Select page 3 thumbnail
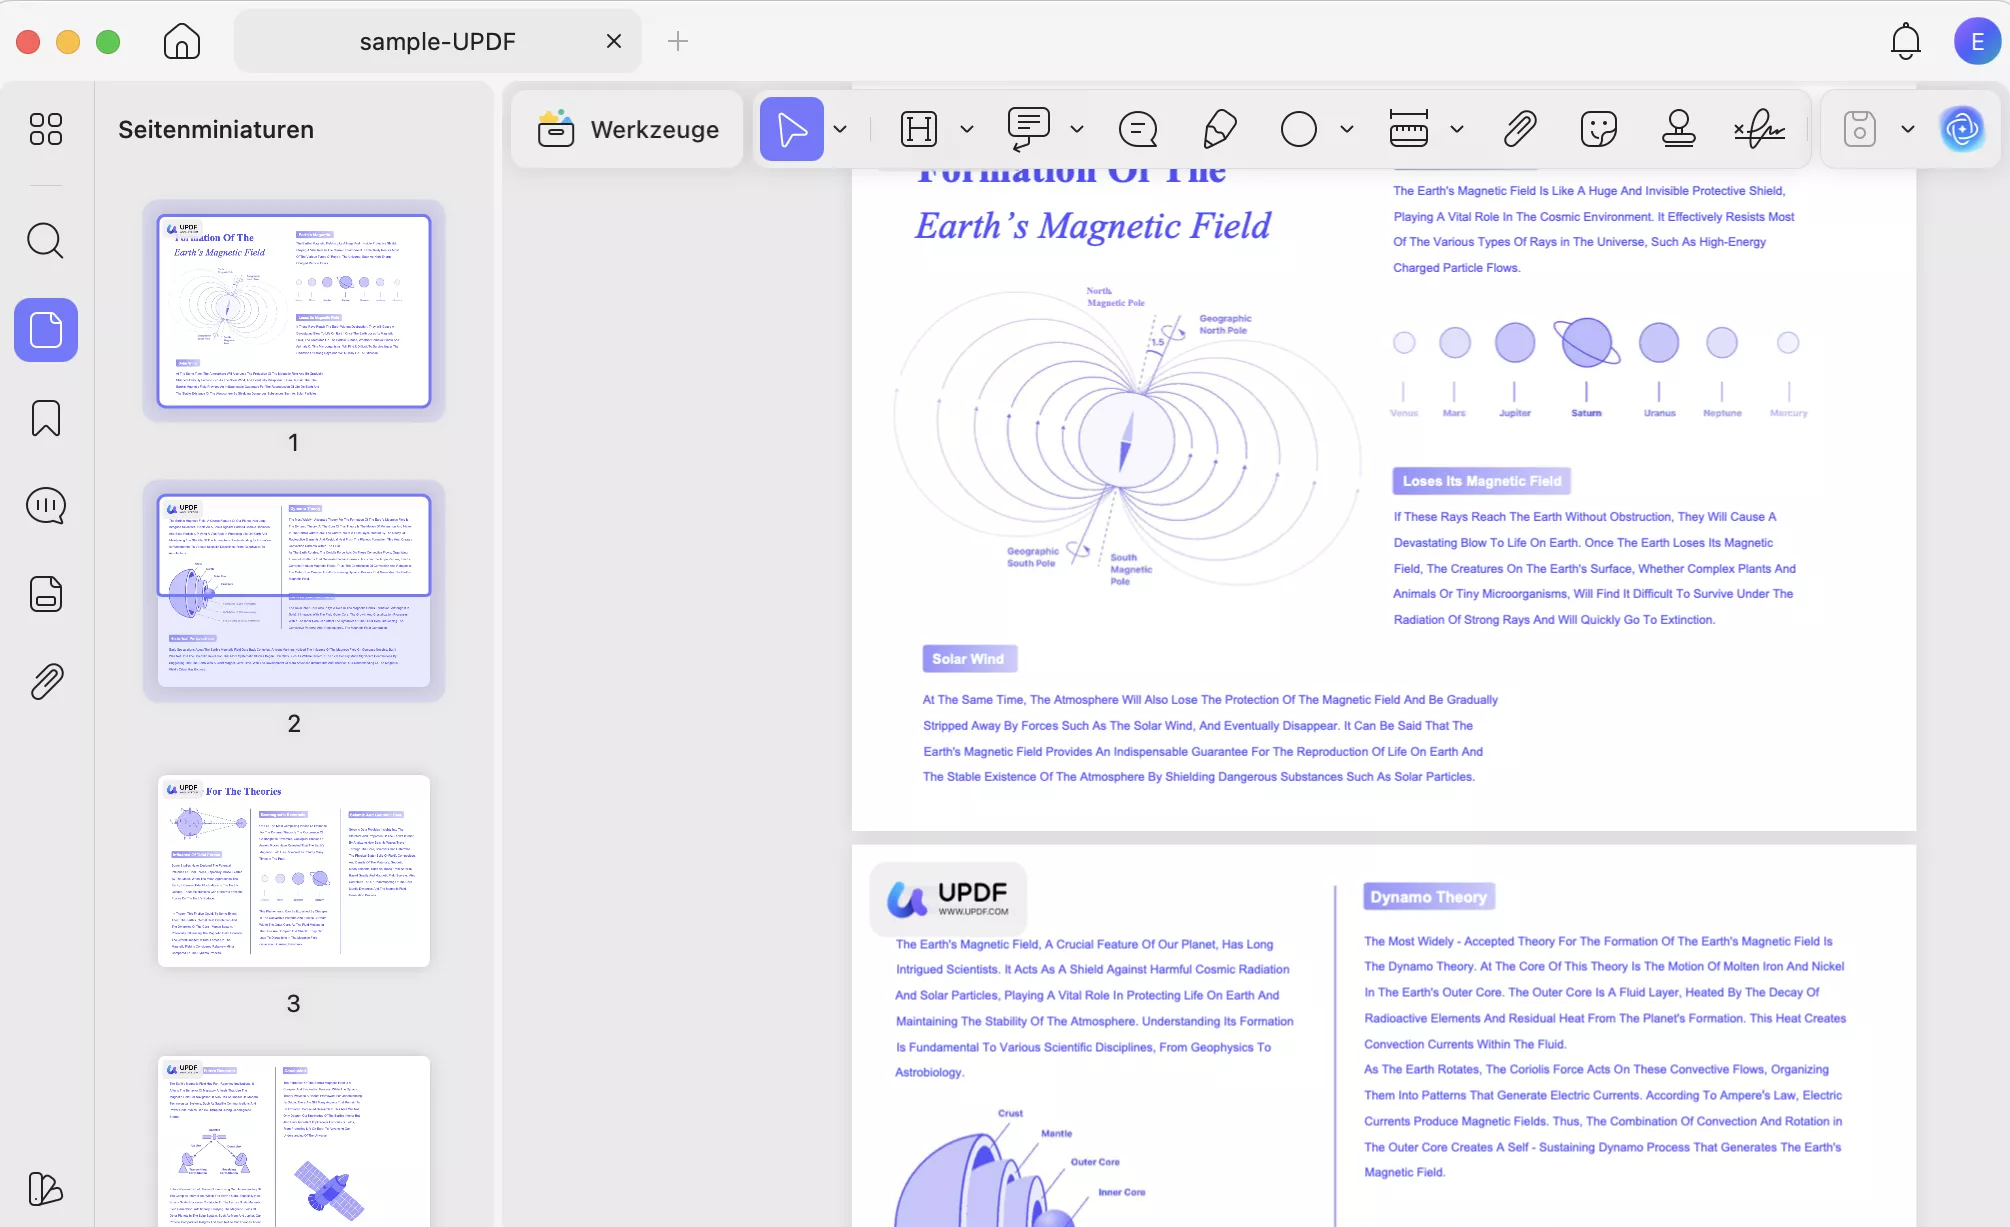 pos(293,870)
